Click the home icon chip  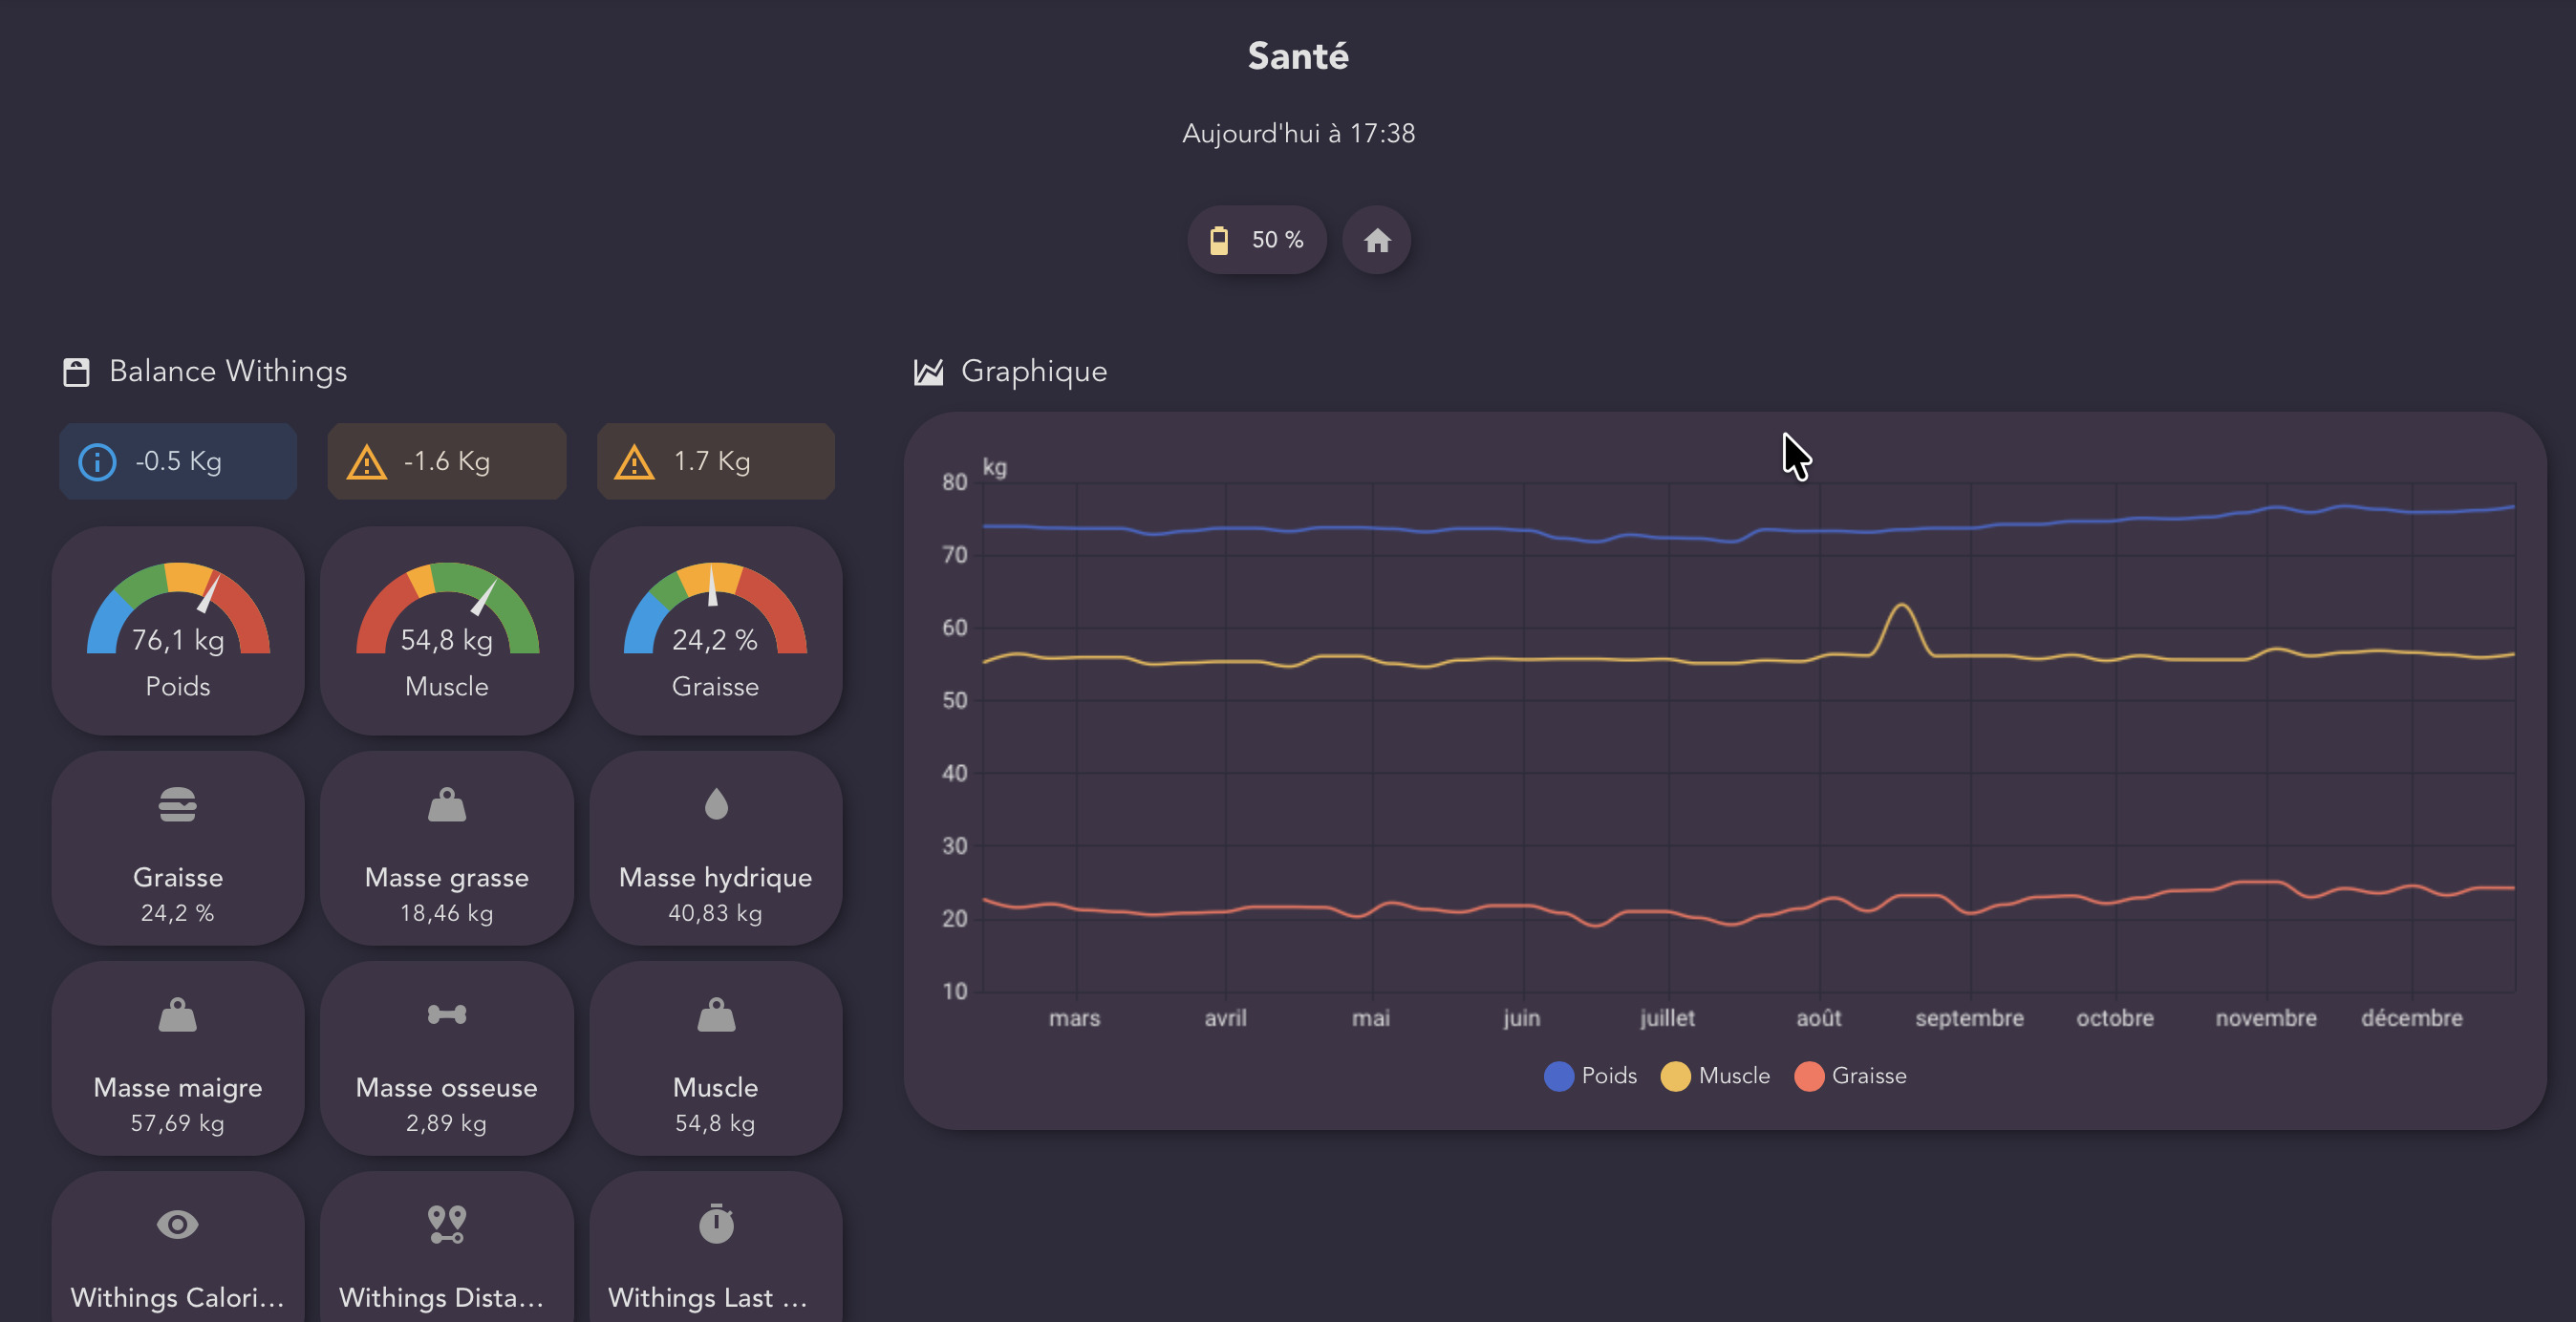(1376, 240)
